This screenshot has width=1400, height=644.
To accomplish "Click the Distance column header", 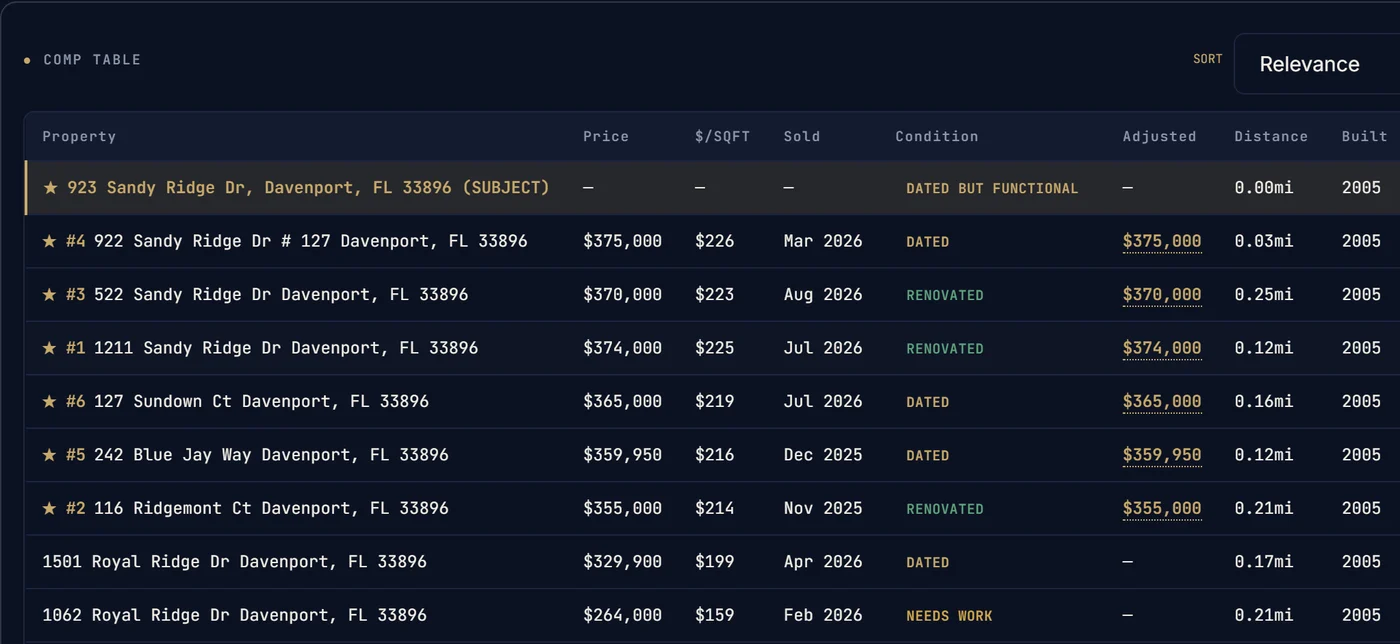I will point(1271,136).
